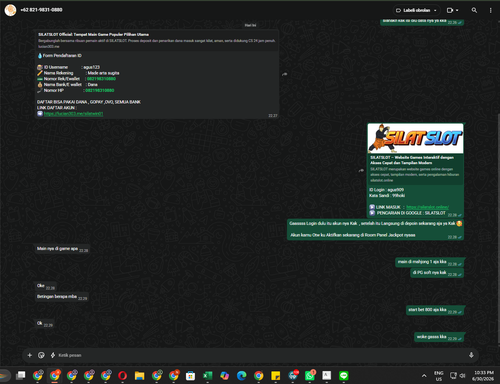Open contact info for +62 821-9831-0880
The width and height of the screenshot is (500, 384).
41,10
